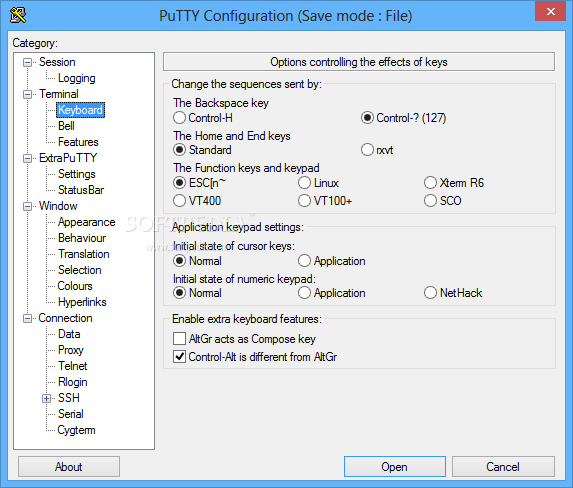Open the Data category
Screen dimensions: 573x488
point(69,334)
